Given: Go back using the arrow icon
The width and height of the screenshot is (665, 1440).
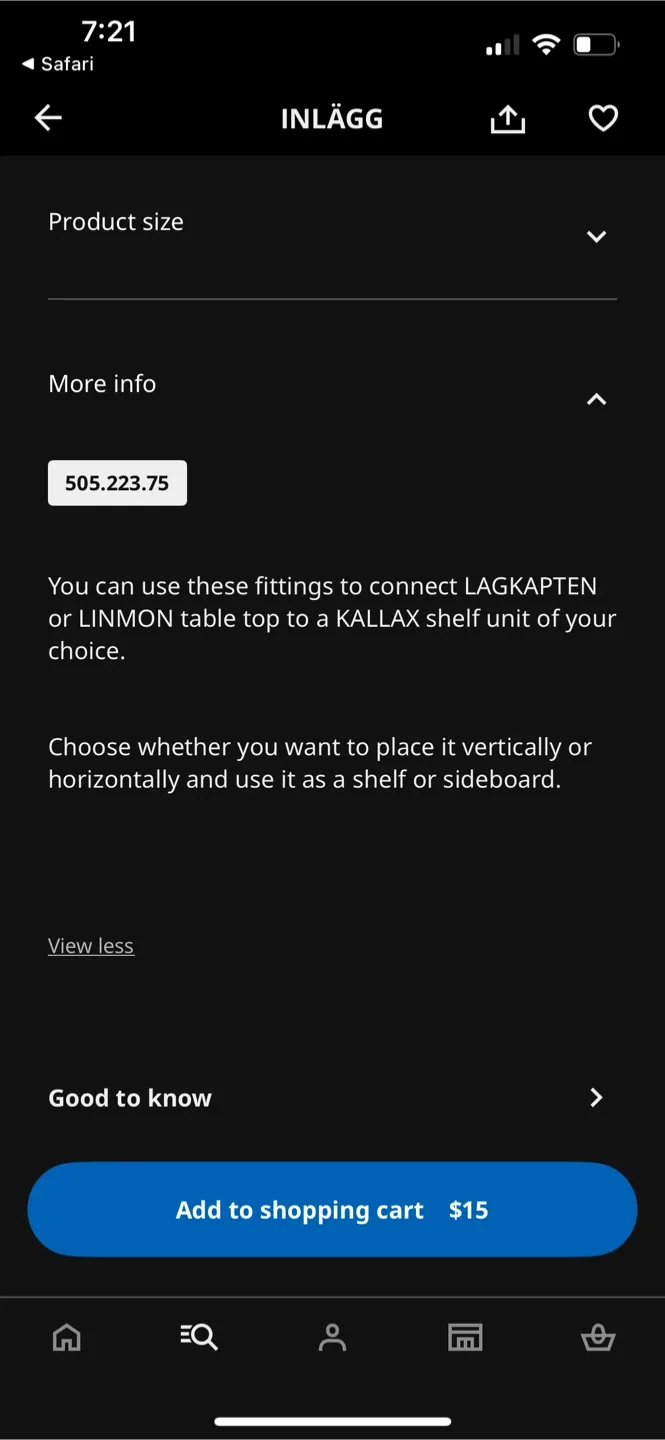Looking at the screenshot, I should (x=47, y=117).
